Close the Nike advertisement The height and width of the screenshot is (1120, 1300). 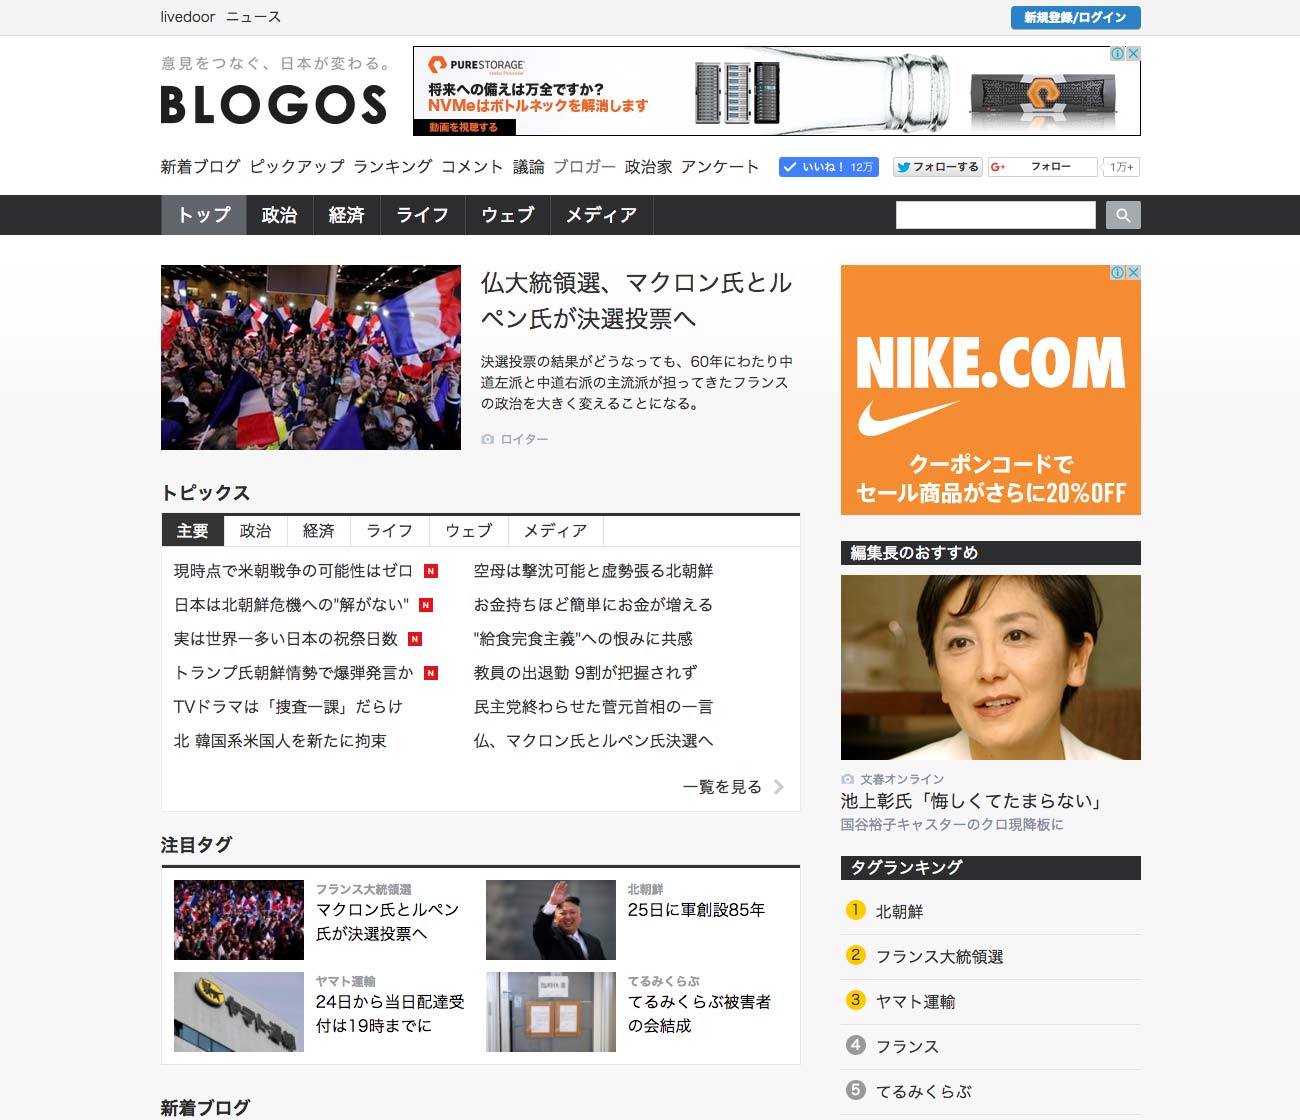pos(1133,272)
